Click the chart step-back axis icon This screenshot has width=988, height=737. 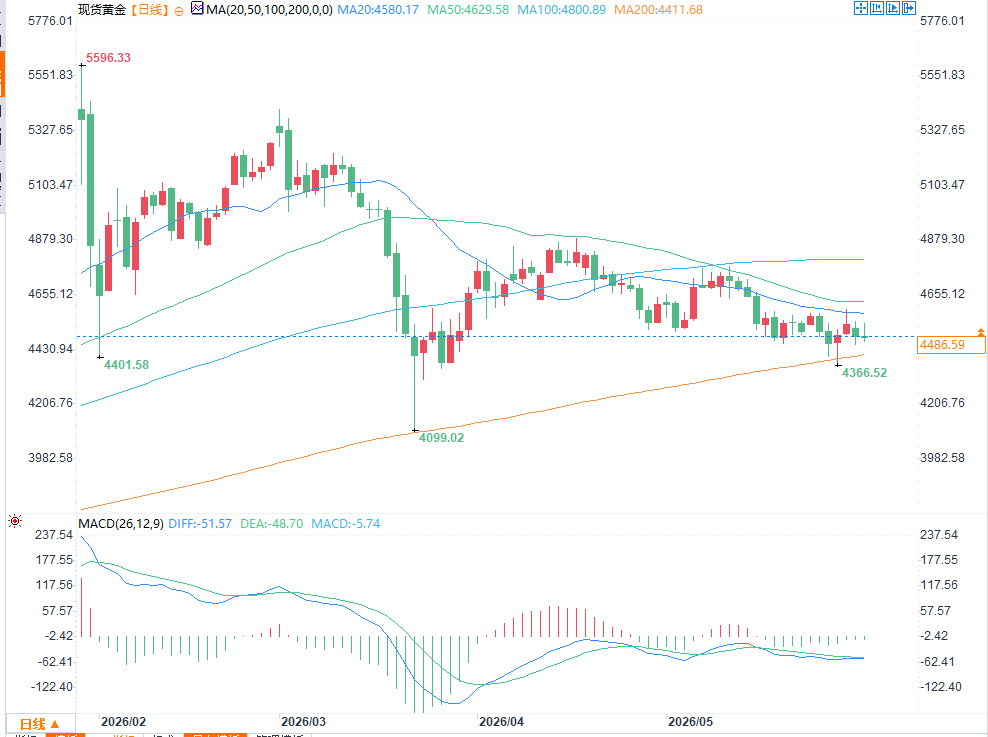pos(876,8)
